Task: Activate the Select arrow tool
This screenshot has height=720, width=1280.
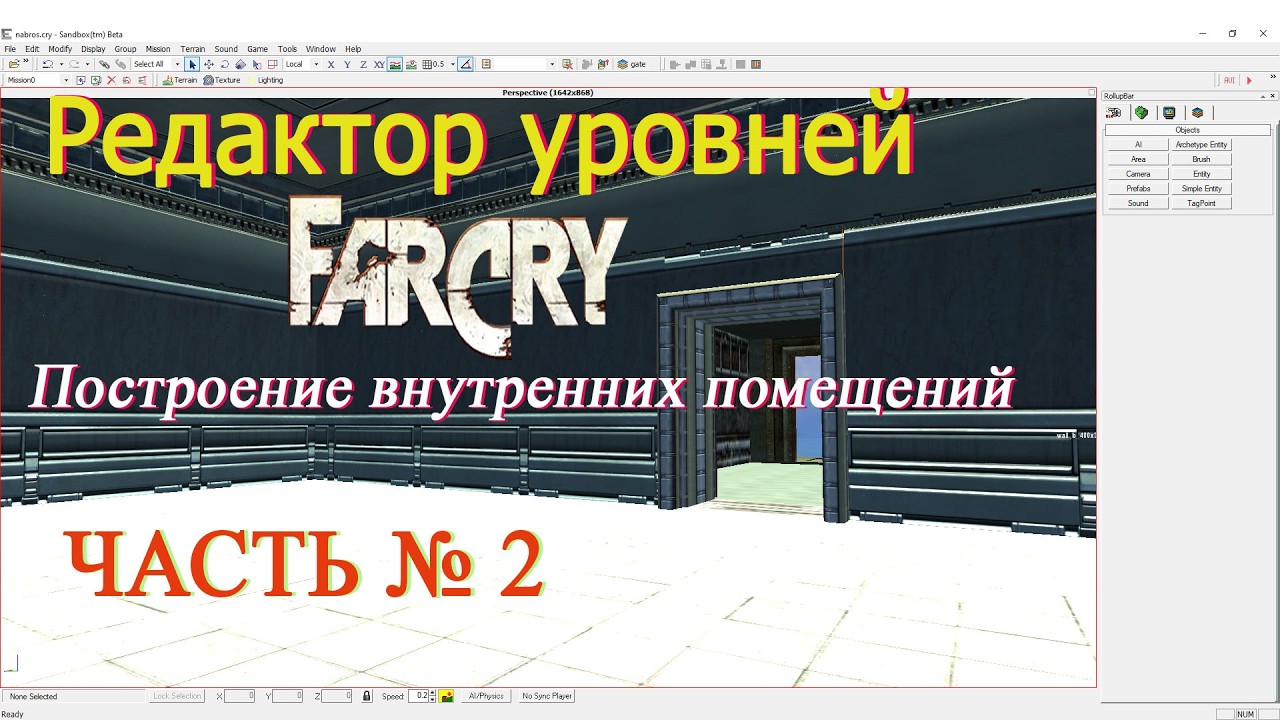Action: pyautogui.click(x=193, y=64)
